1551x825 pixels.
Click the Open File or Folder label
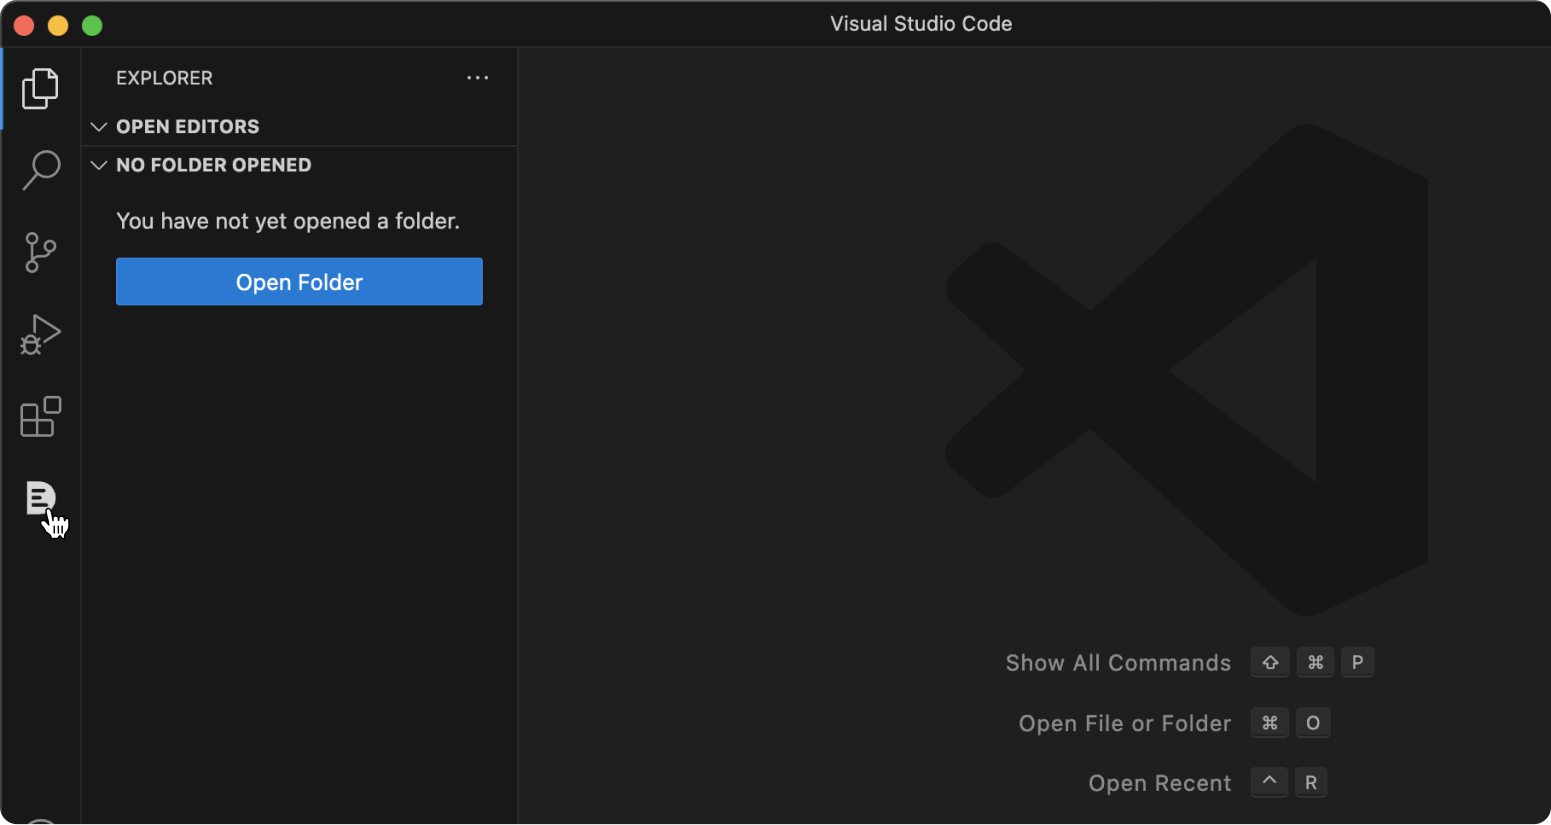pos(1125,723)
